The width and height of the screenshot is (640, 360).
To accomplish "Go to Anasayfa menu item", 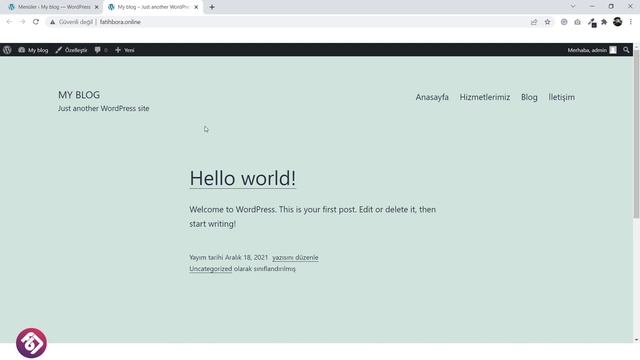I will point(432,97).
